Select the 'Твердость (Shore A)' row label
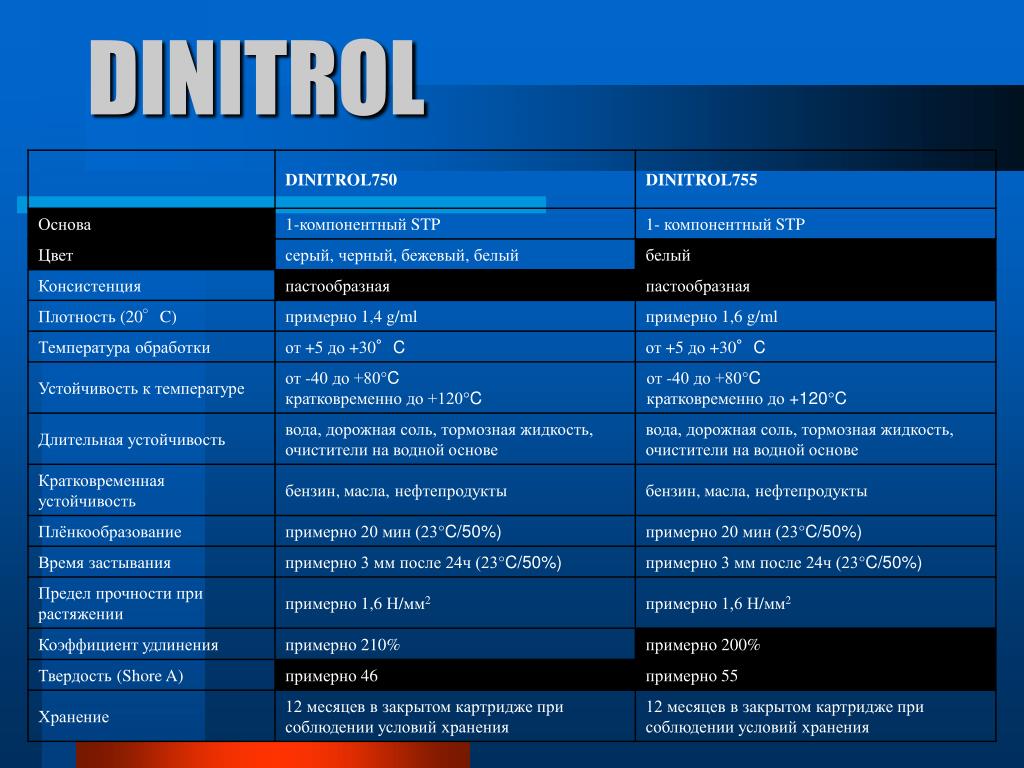Image resolution: width=1024 pixels, height=768 pixels. [110, 676]
